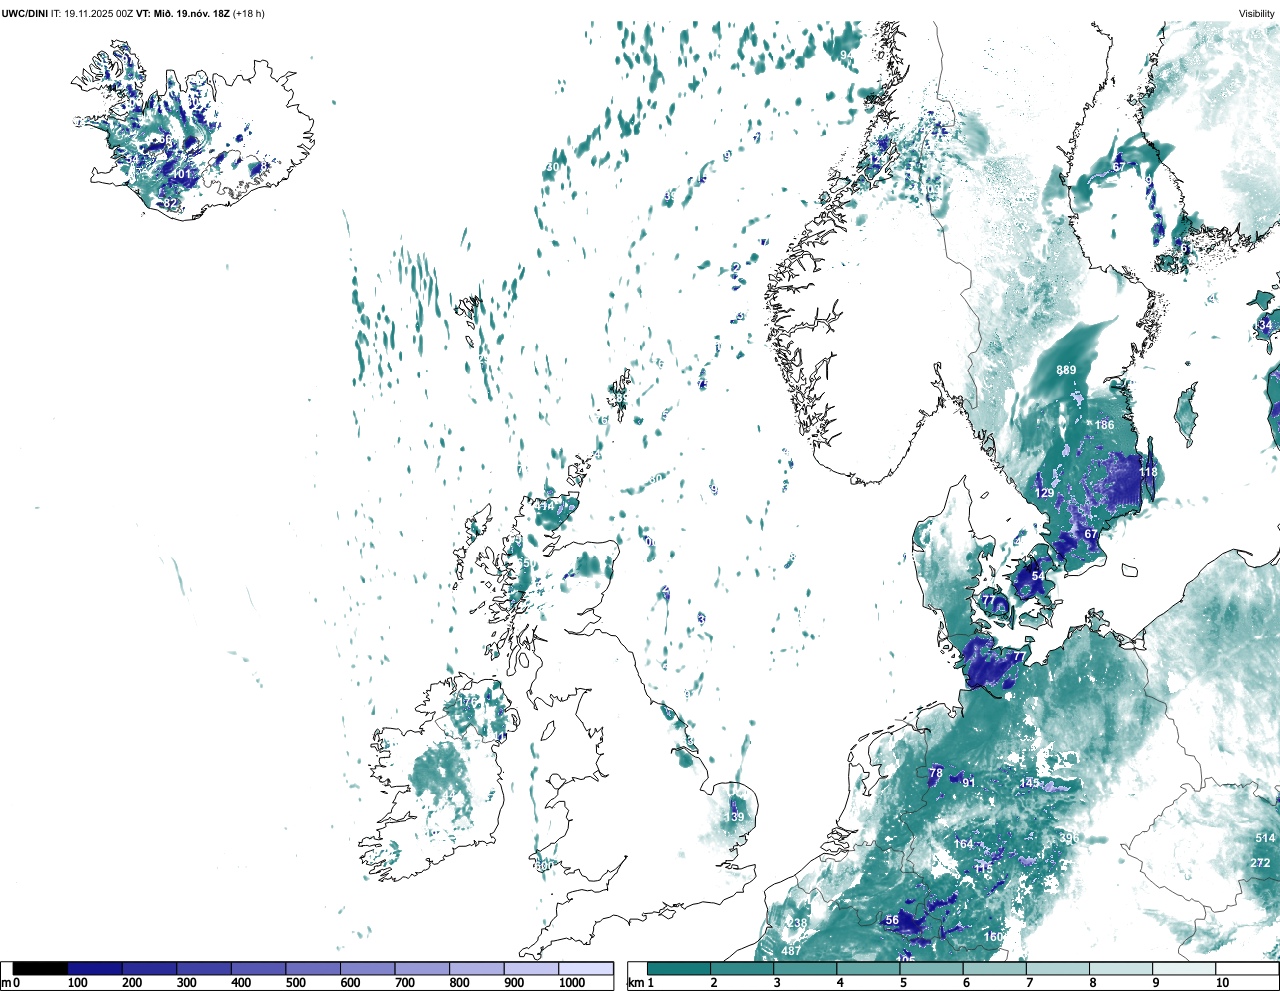Click the '78' visibility value on map
This screenshot has height=991, width=1280.
click(x=936, y=773)
